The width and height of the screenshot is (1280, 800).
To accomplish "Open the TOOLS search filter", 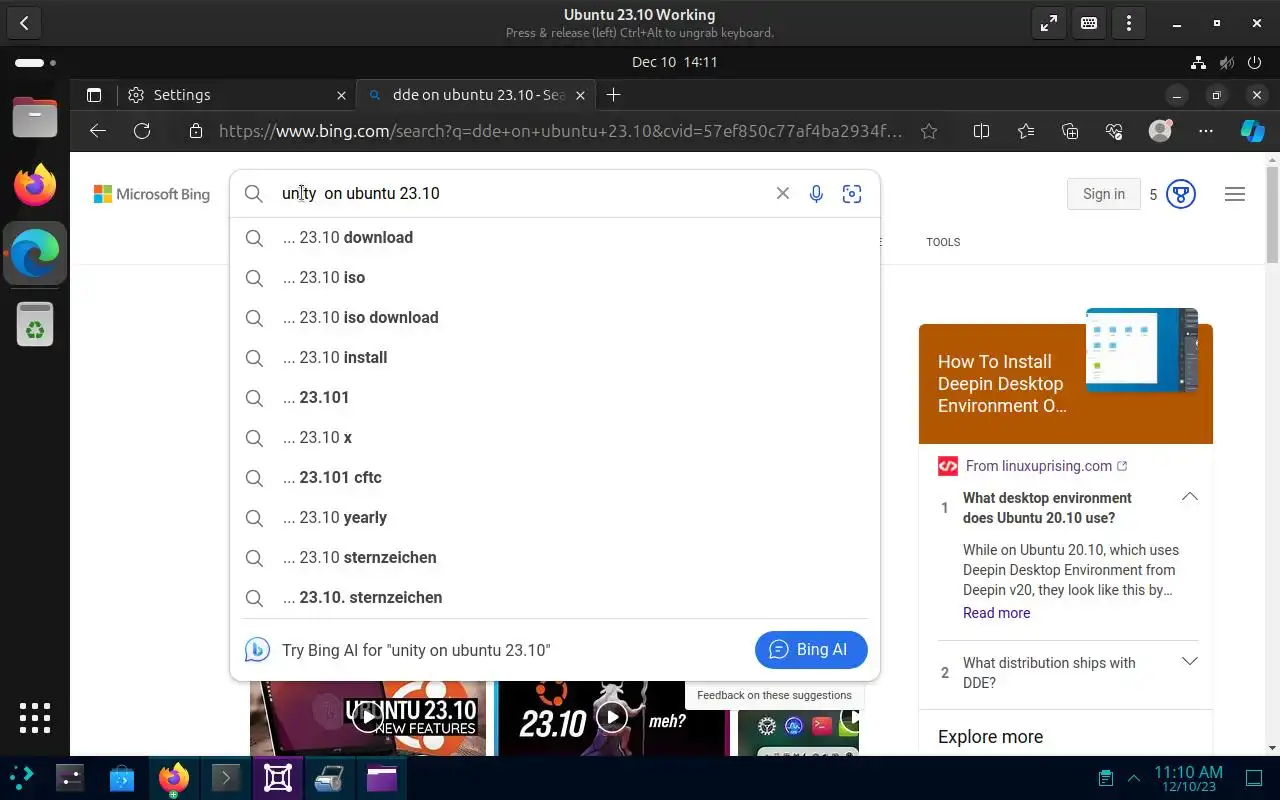I will click(943, 242).
